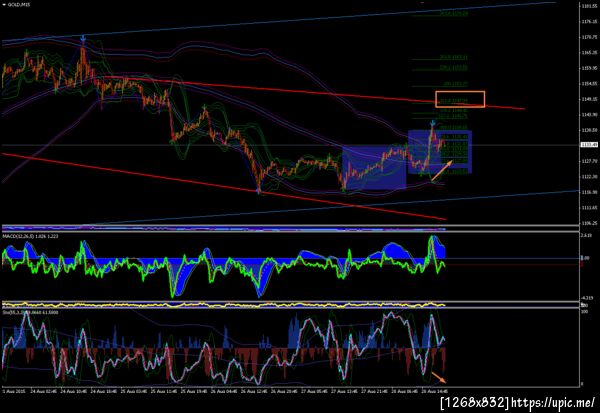
Task: Select the large blue shaded rectangle on the chart
Action: click(x=374, y=167)
